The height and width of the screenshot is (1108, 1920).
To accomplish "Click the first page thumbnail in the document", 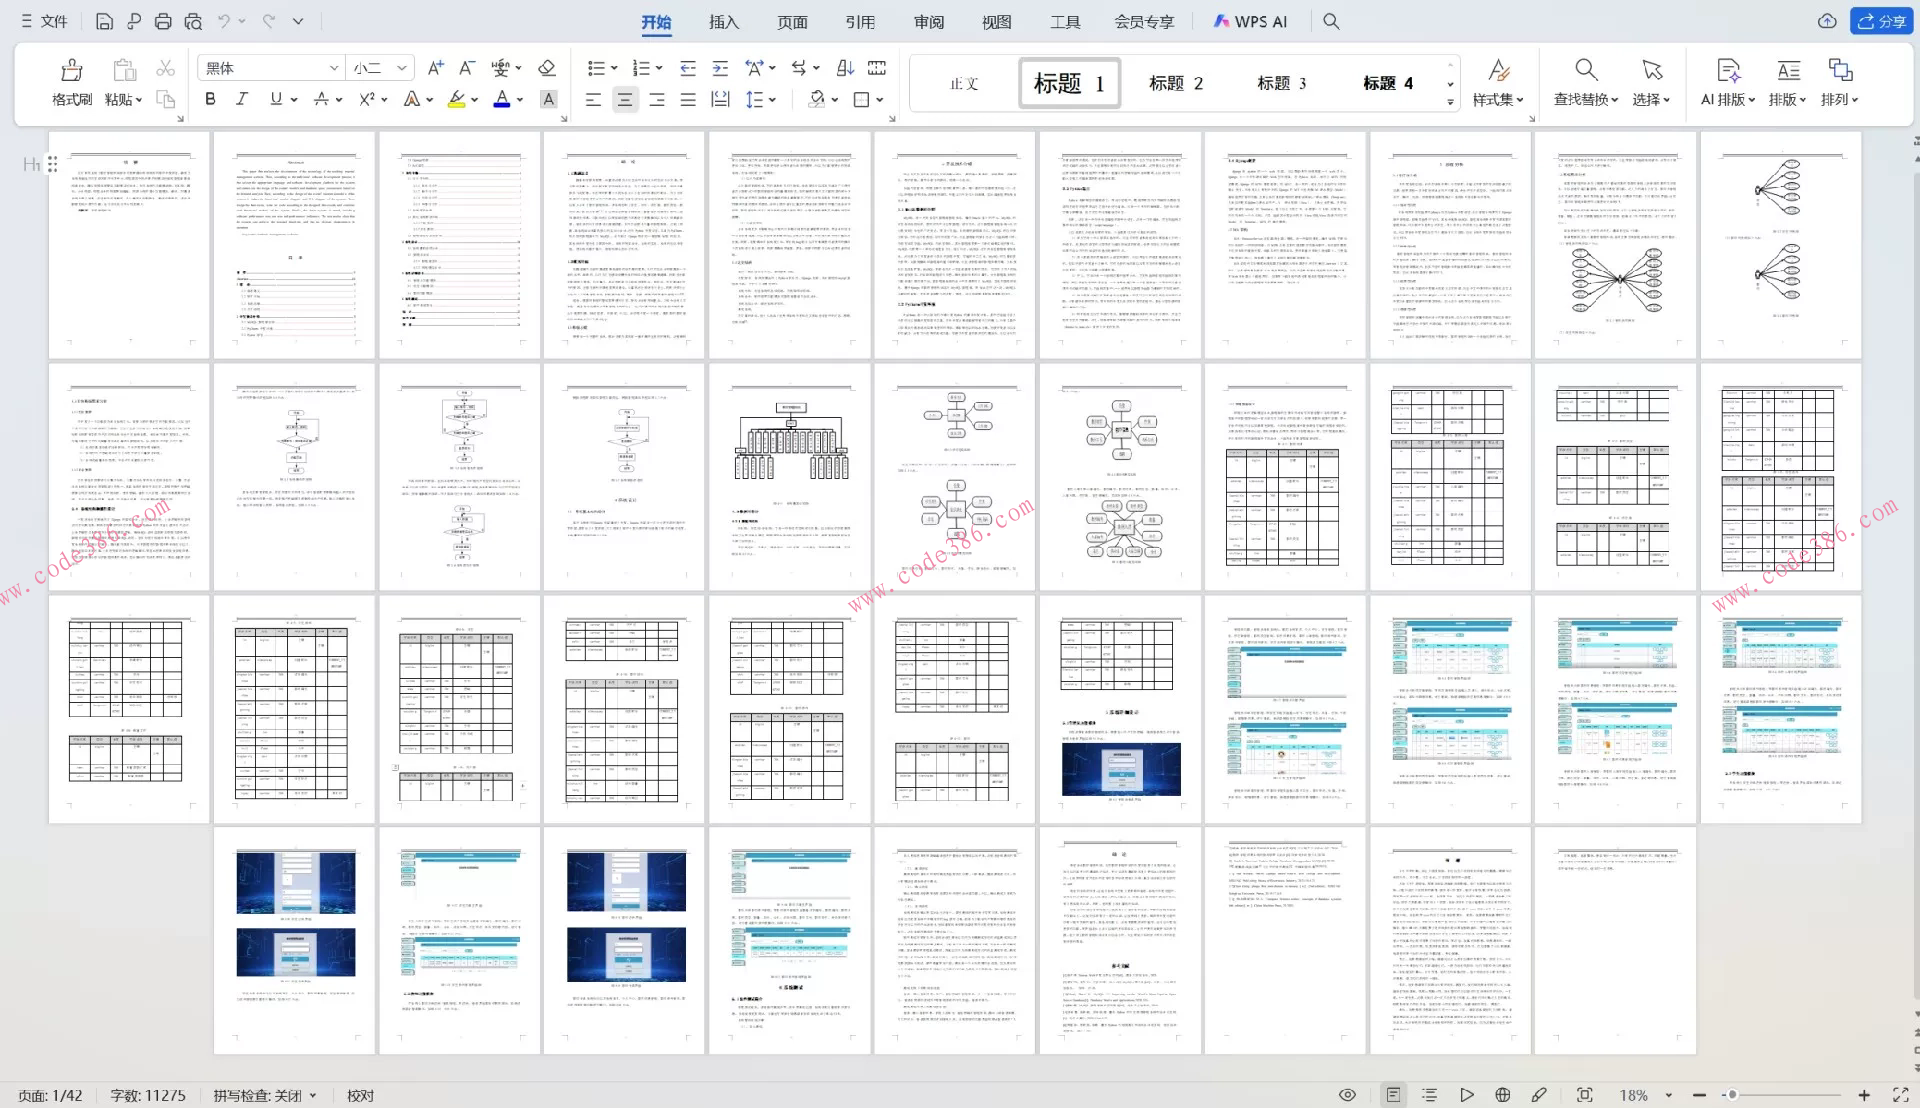I will 129,245.
